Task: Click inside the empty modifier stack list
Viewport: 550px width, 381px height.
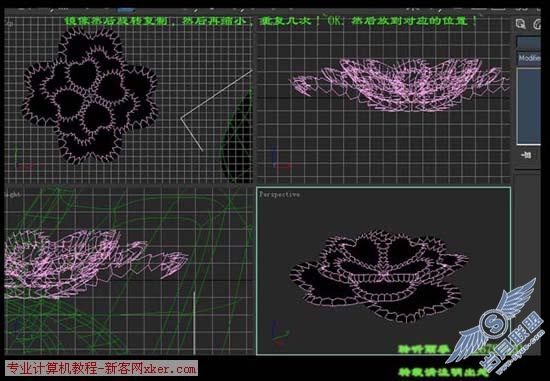Action: click(529, 106)
